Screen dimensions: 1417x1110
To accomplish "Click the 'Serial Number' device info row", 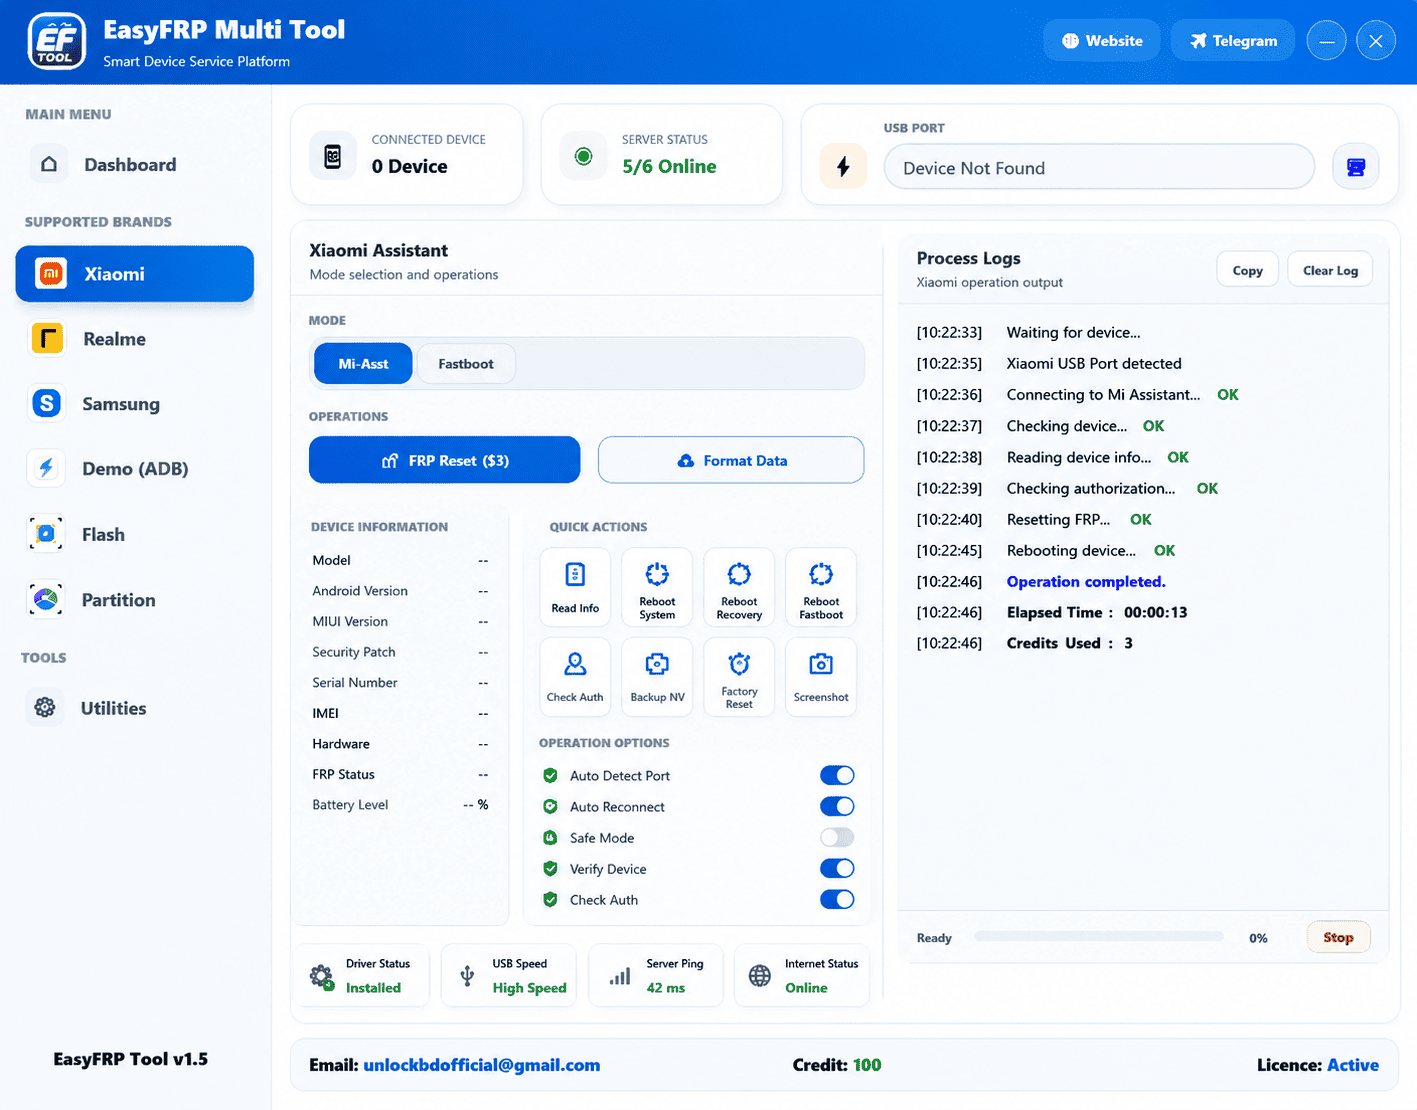I will (x=400, y=683).
